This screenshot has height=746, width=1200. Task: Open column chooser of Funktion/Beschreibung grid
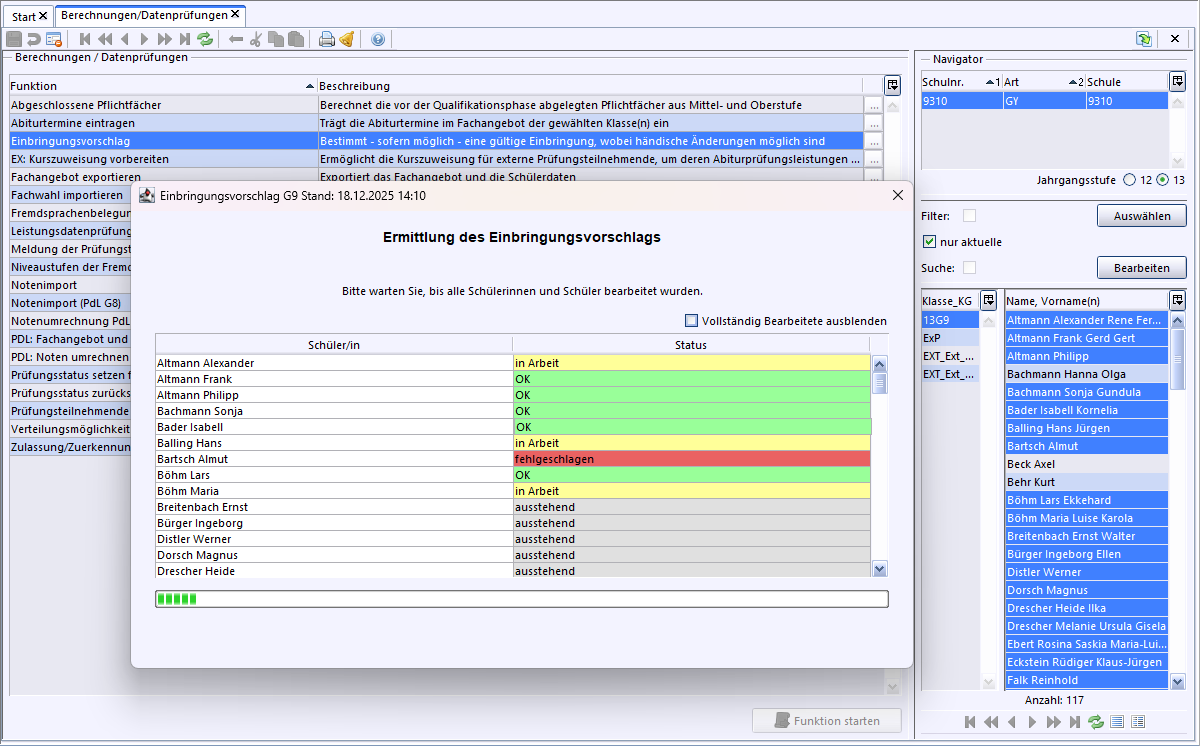pos(892,86)
